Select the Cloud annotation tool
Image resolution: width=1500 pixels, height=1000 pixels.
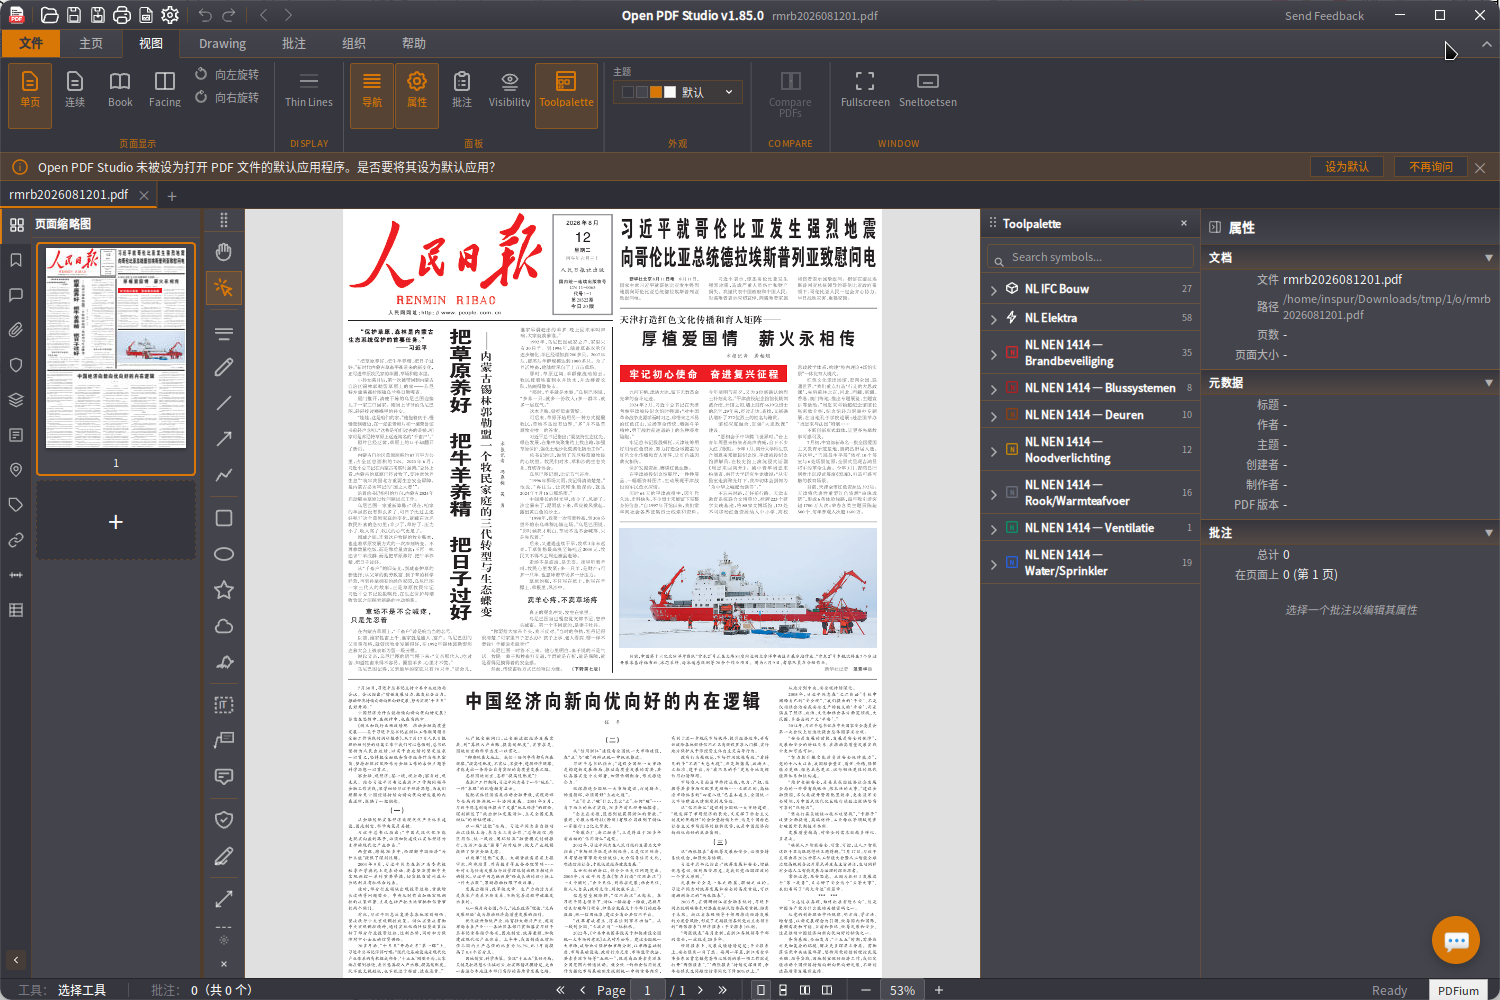(224, 626)
